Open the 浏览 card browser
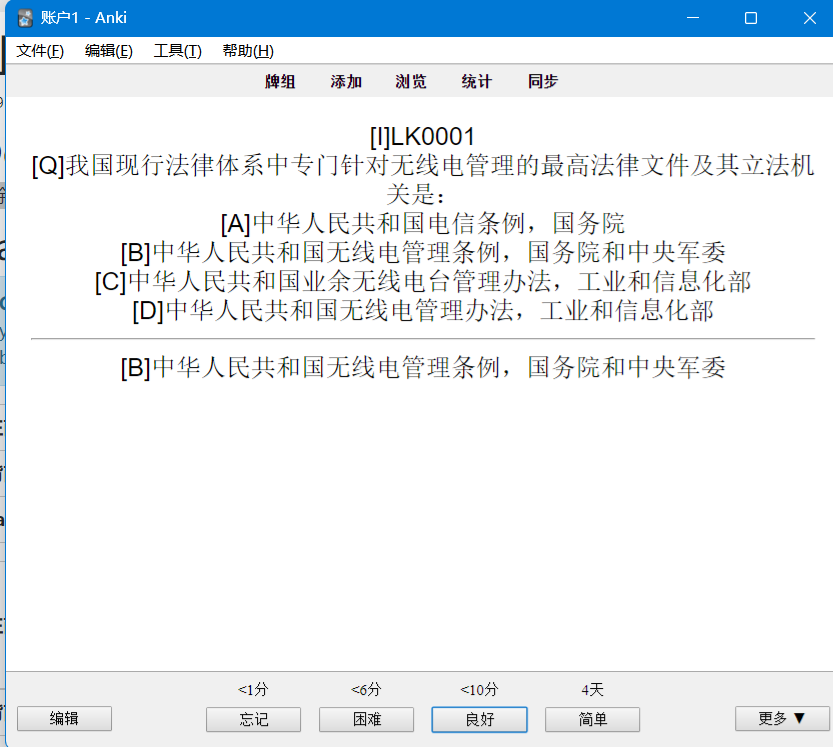 click(411, 81)
